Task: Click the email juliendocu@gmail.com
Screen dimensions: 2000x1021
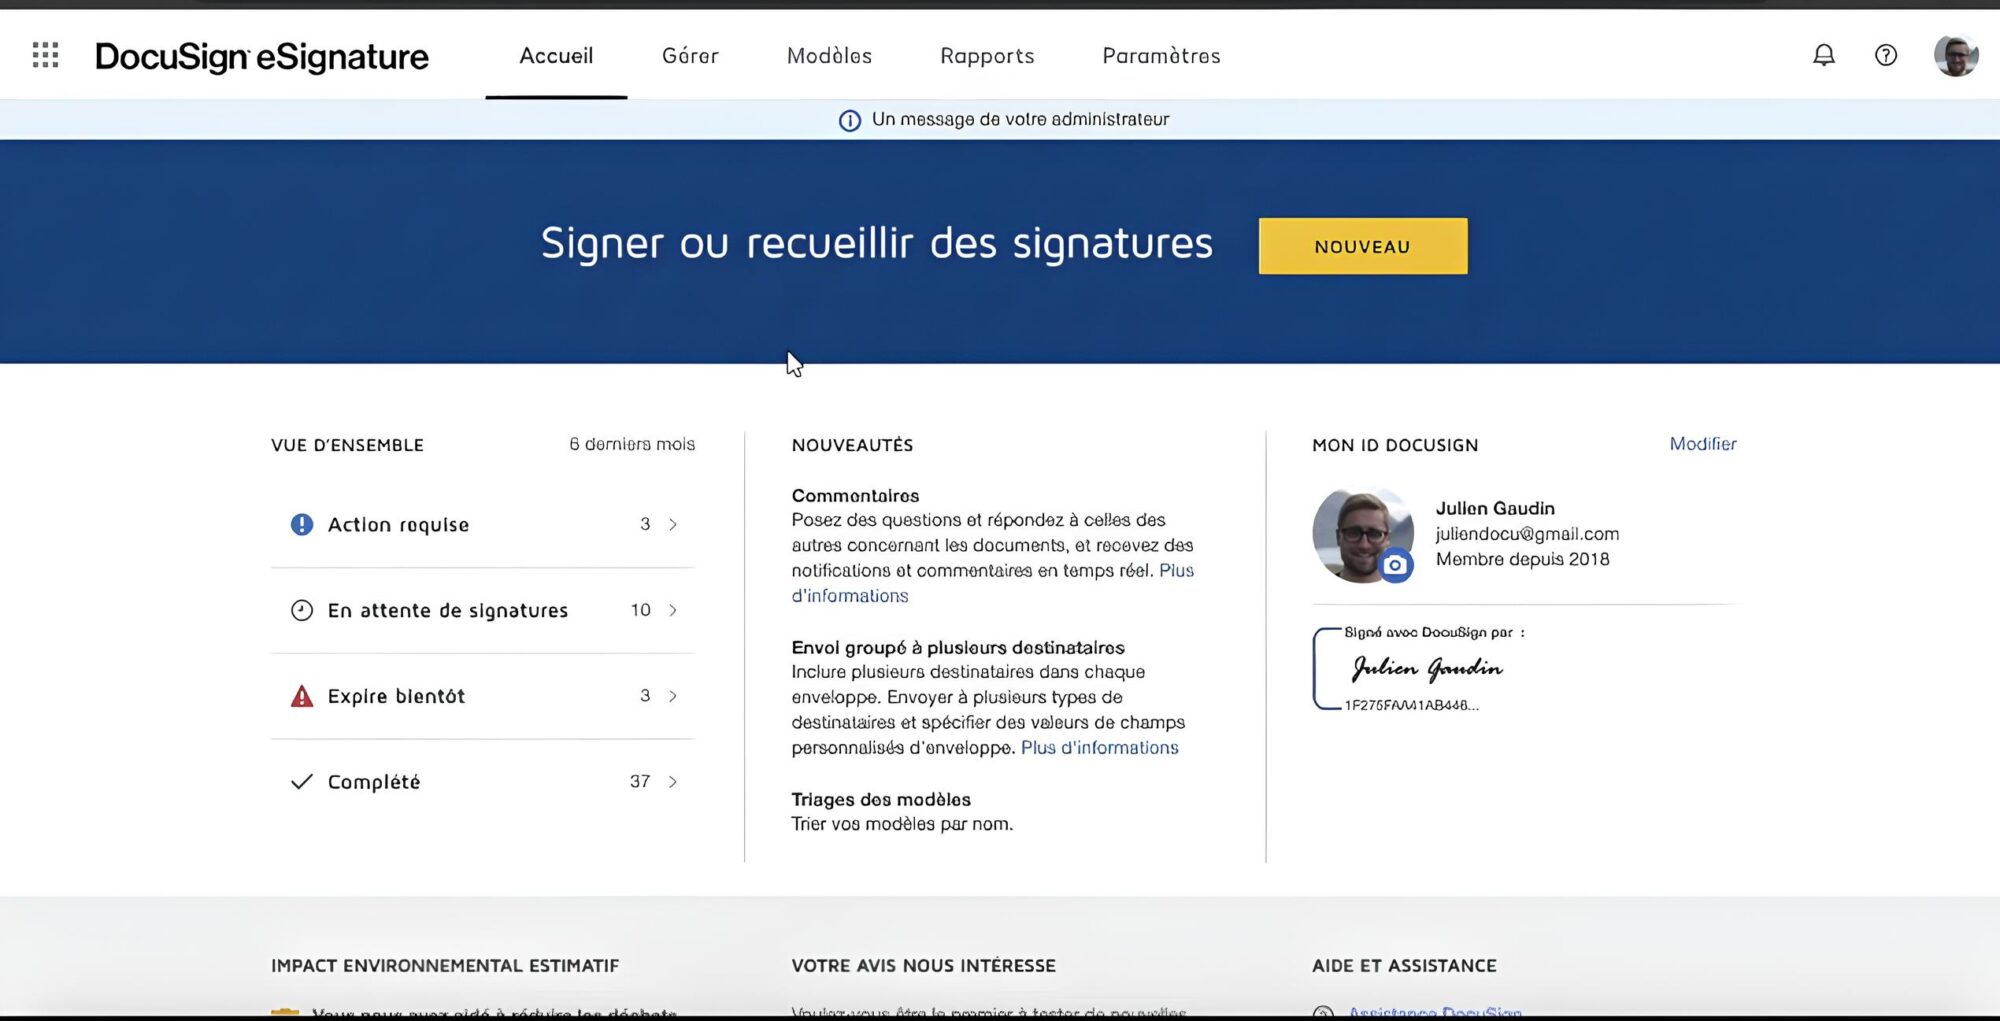Action: click(x=1527, y=534)
